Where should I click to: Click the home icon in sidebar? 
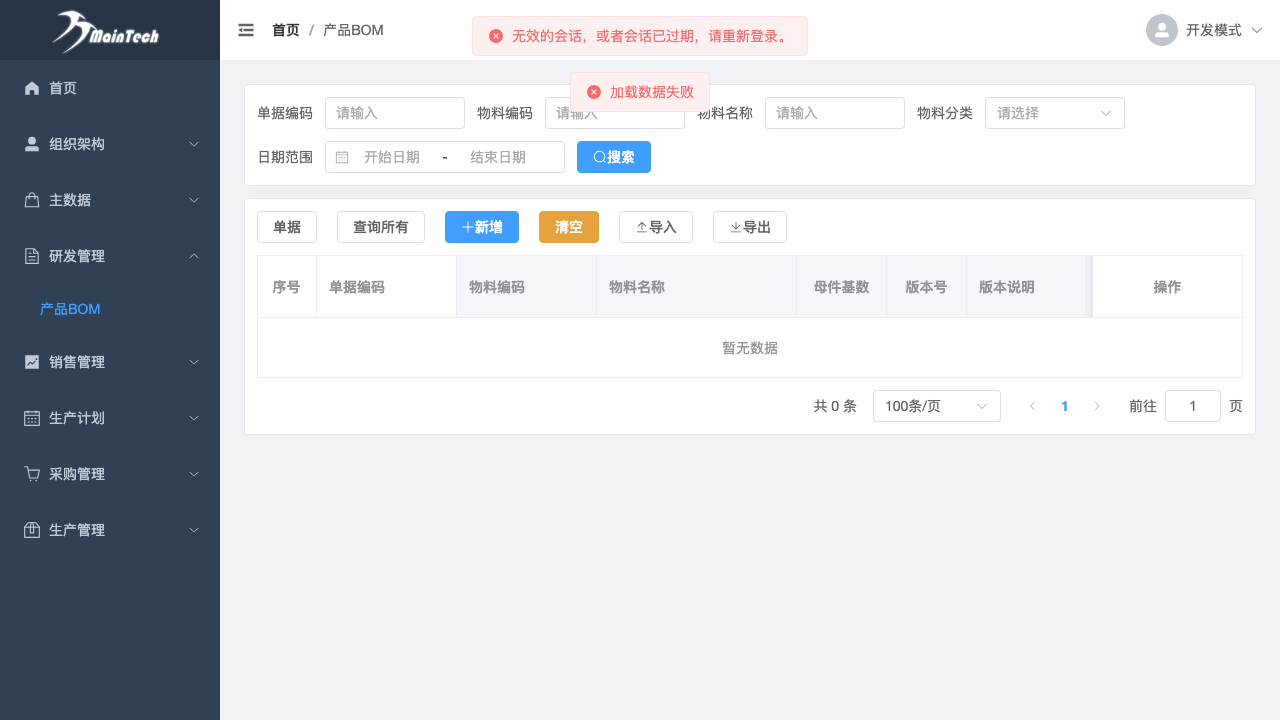(32, 88)
